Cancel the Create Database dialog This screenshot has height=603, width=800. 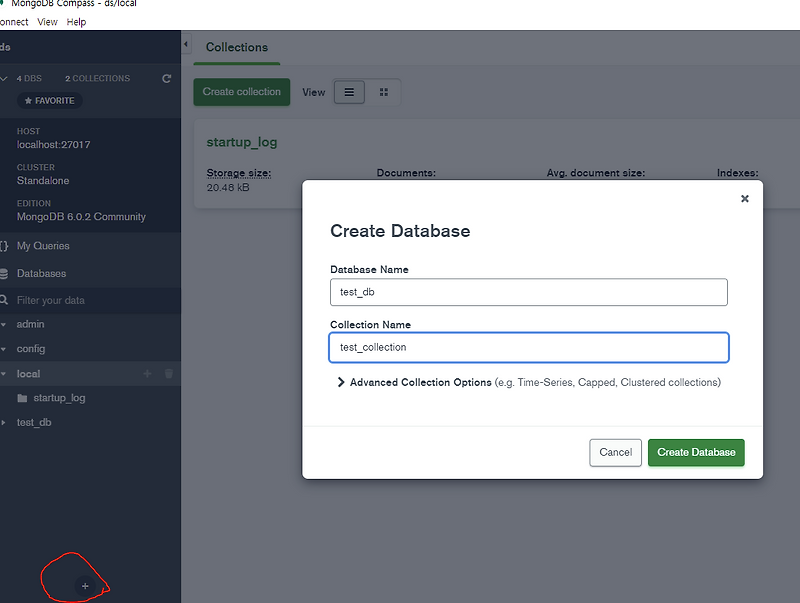(x=615, y=453)
